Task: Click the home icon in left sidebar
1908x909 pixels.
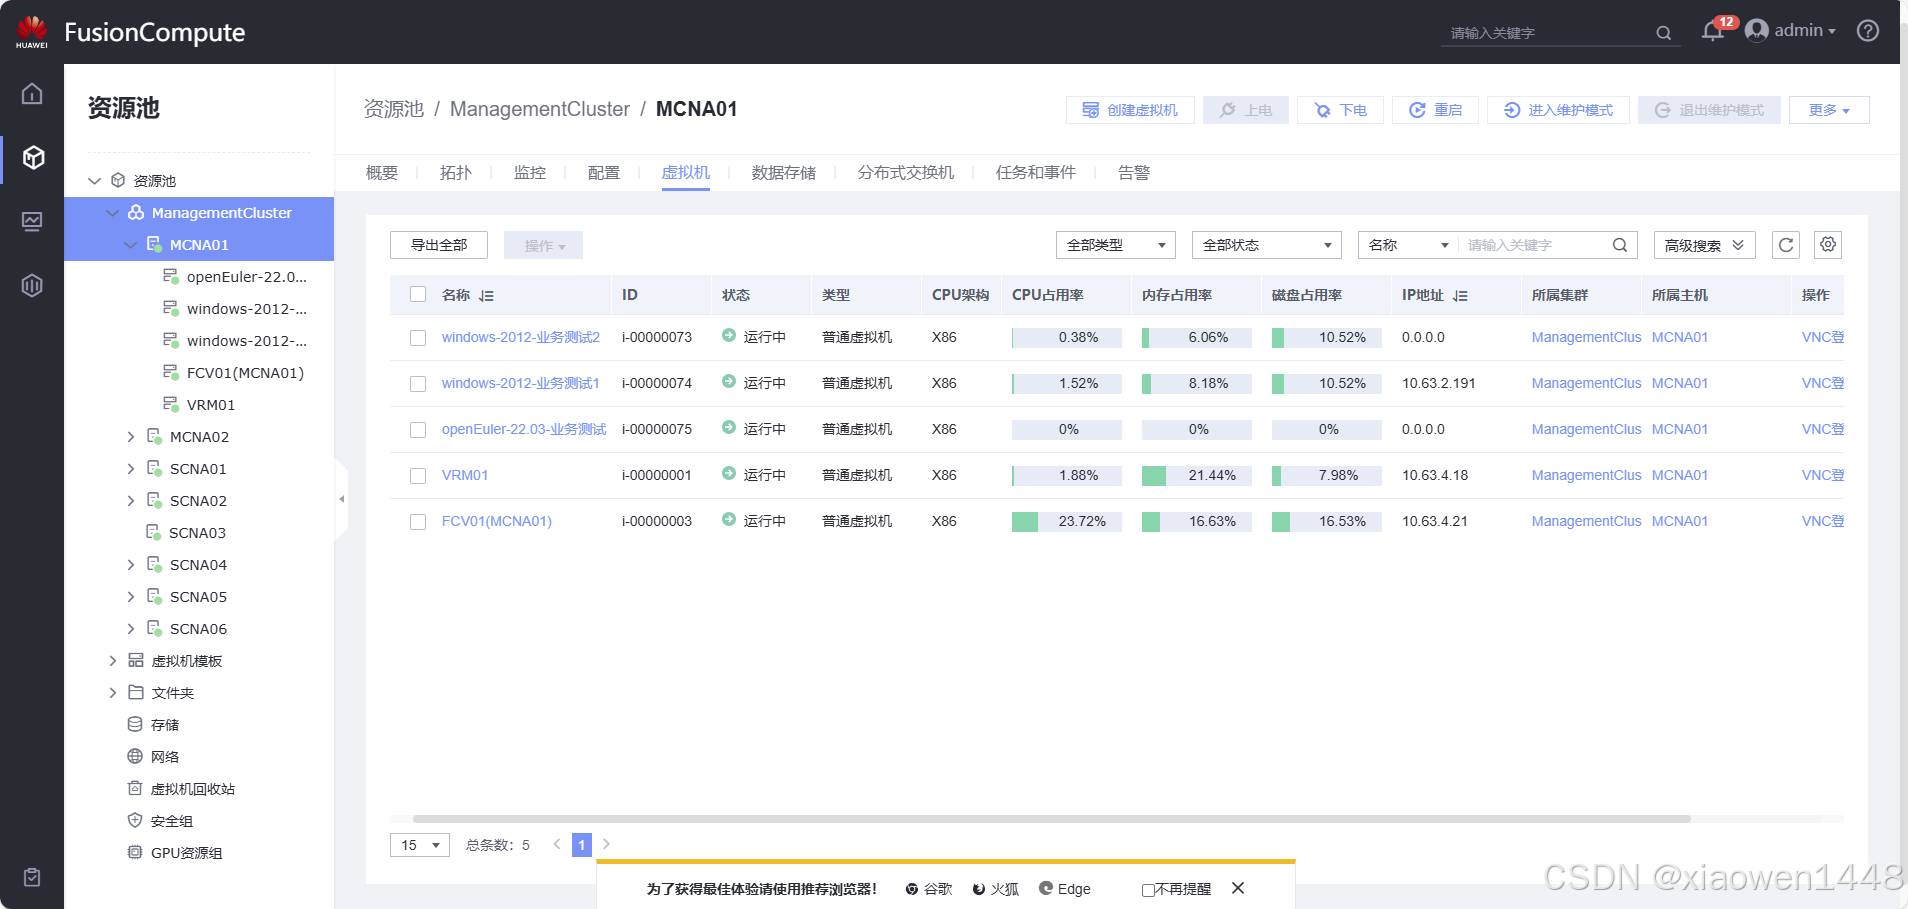Action: pyautogui.click(x=32, y=94)
